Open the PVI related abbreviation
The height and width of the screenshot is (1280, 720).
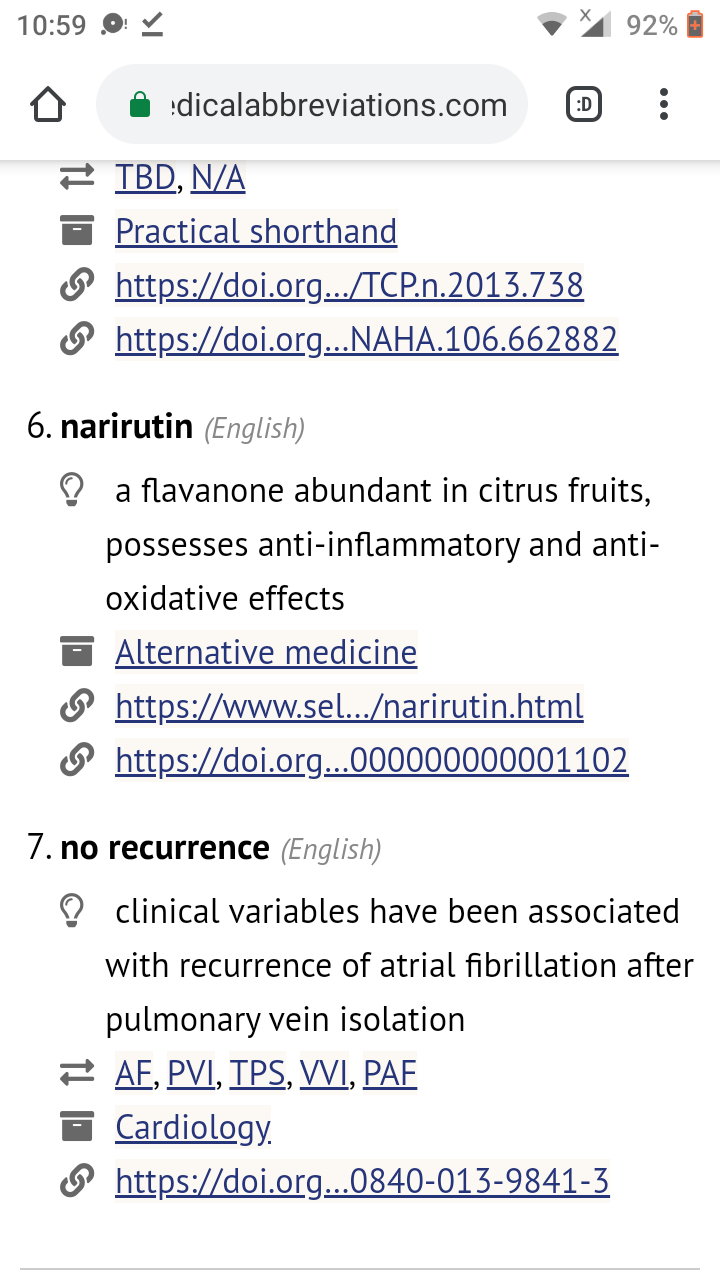point(191,1074)
